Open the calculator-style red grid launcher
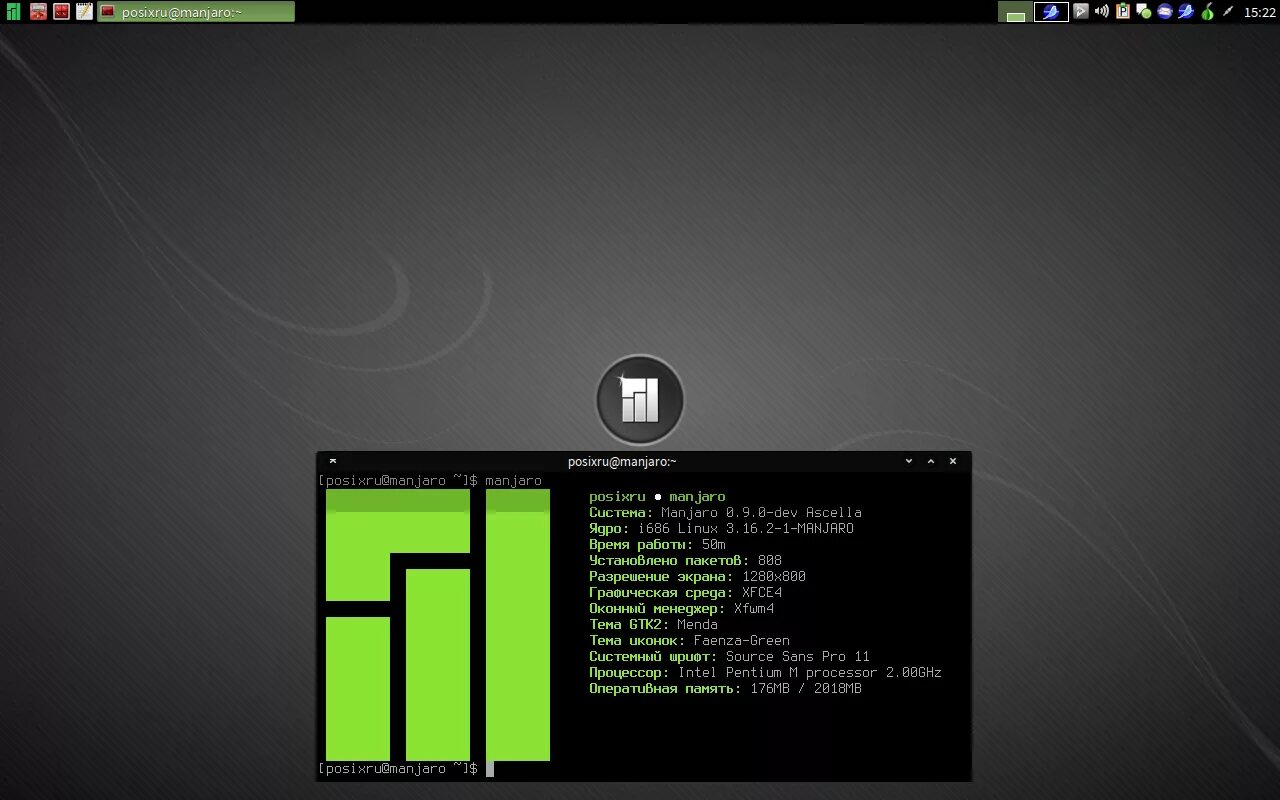 point(61,12)
